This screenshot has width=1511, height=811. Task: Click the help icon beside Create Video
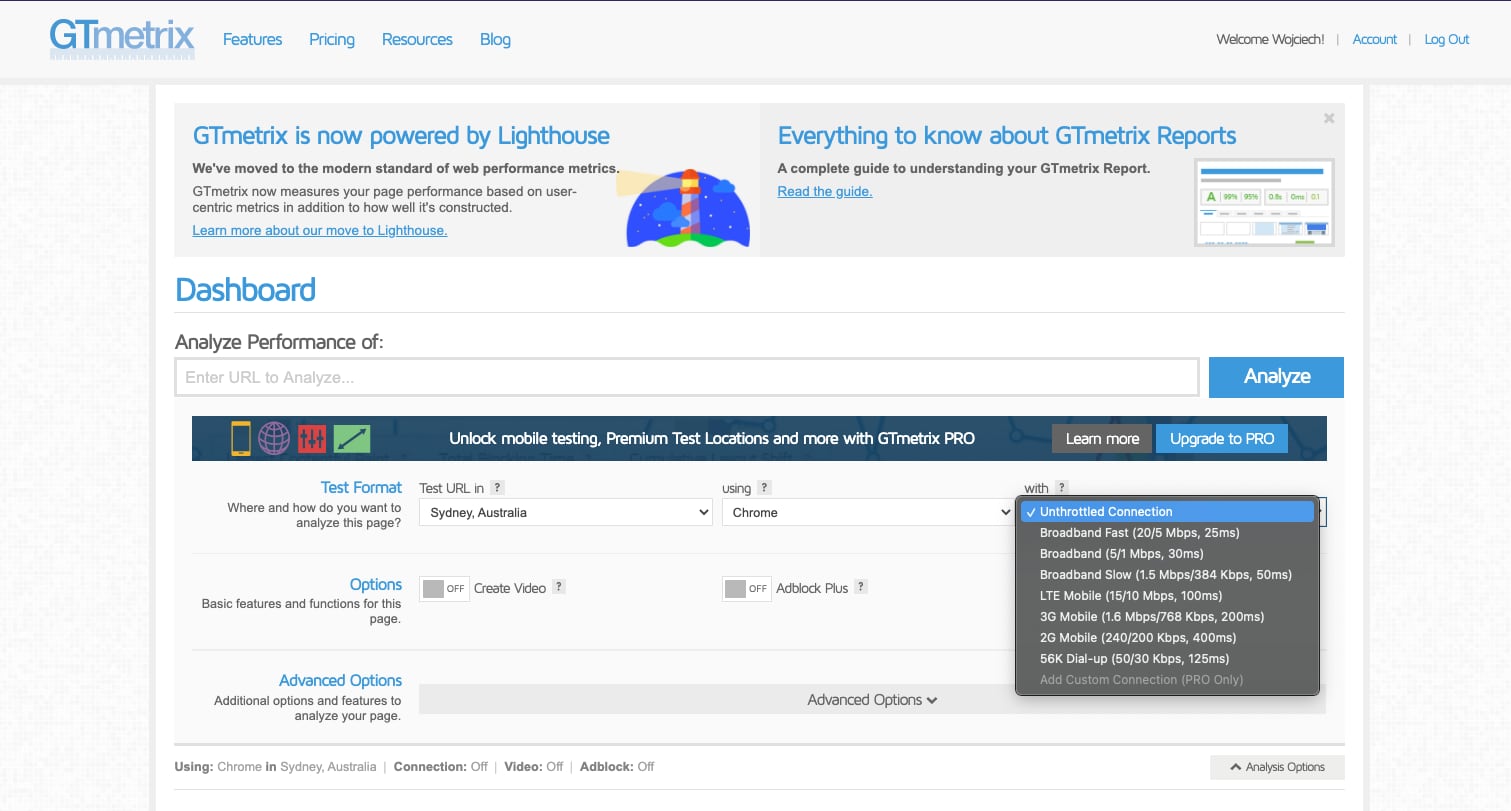(x=559, y=587)
